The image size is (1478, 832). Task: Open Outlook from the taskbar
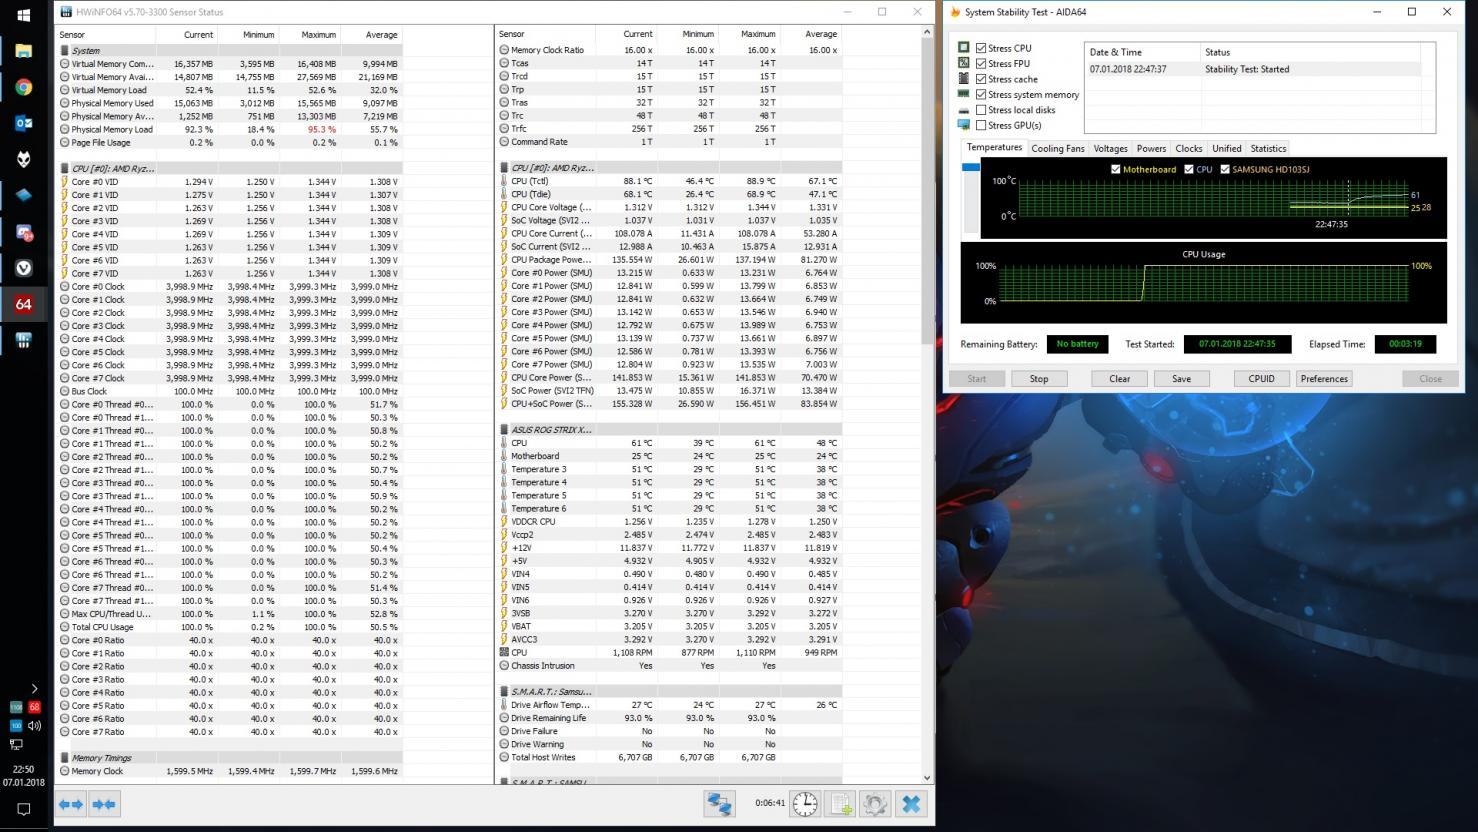tap(23, 123)
